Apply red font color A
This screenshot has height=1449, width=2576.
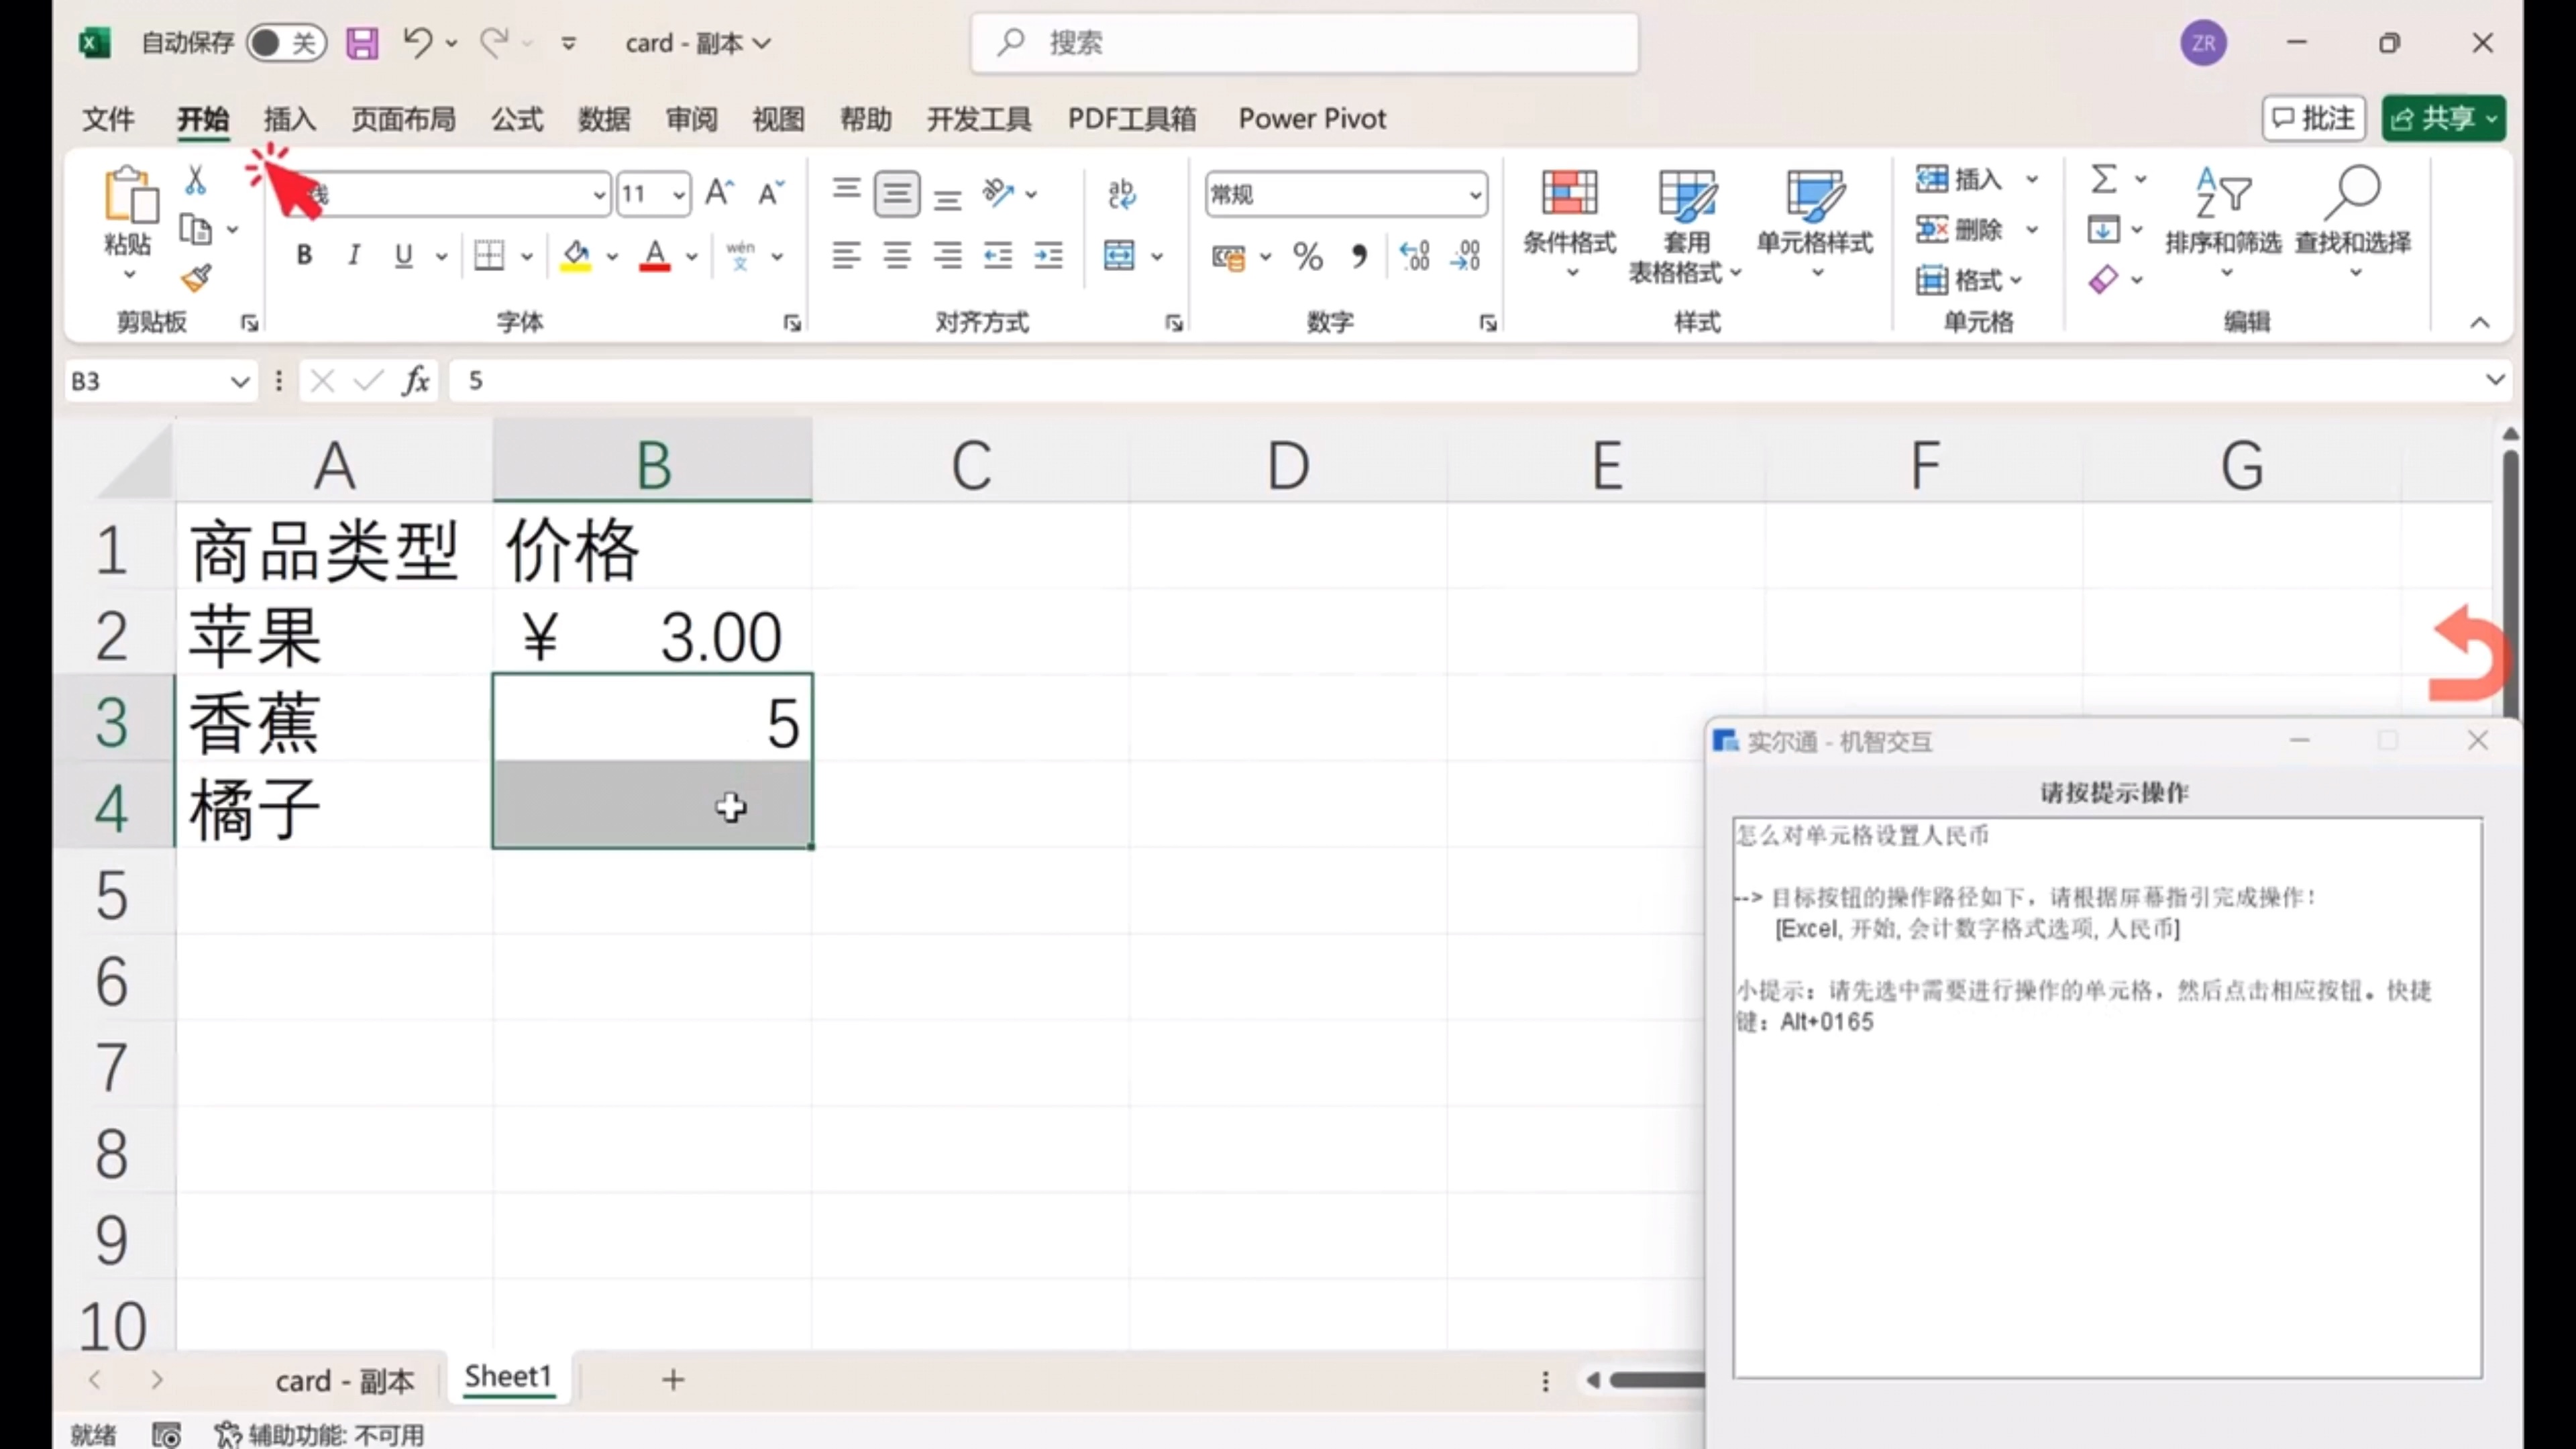655,256
